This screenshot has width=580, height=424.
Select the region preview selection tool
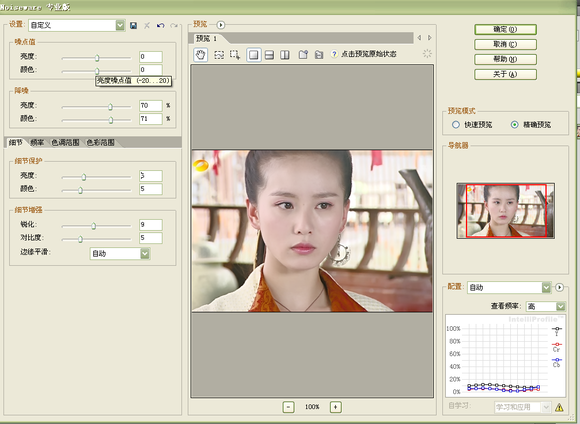(219, 55)
